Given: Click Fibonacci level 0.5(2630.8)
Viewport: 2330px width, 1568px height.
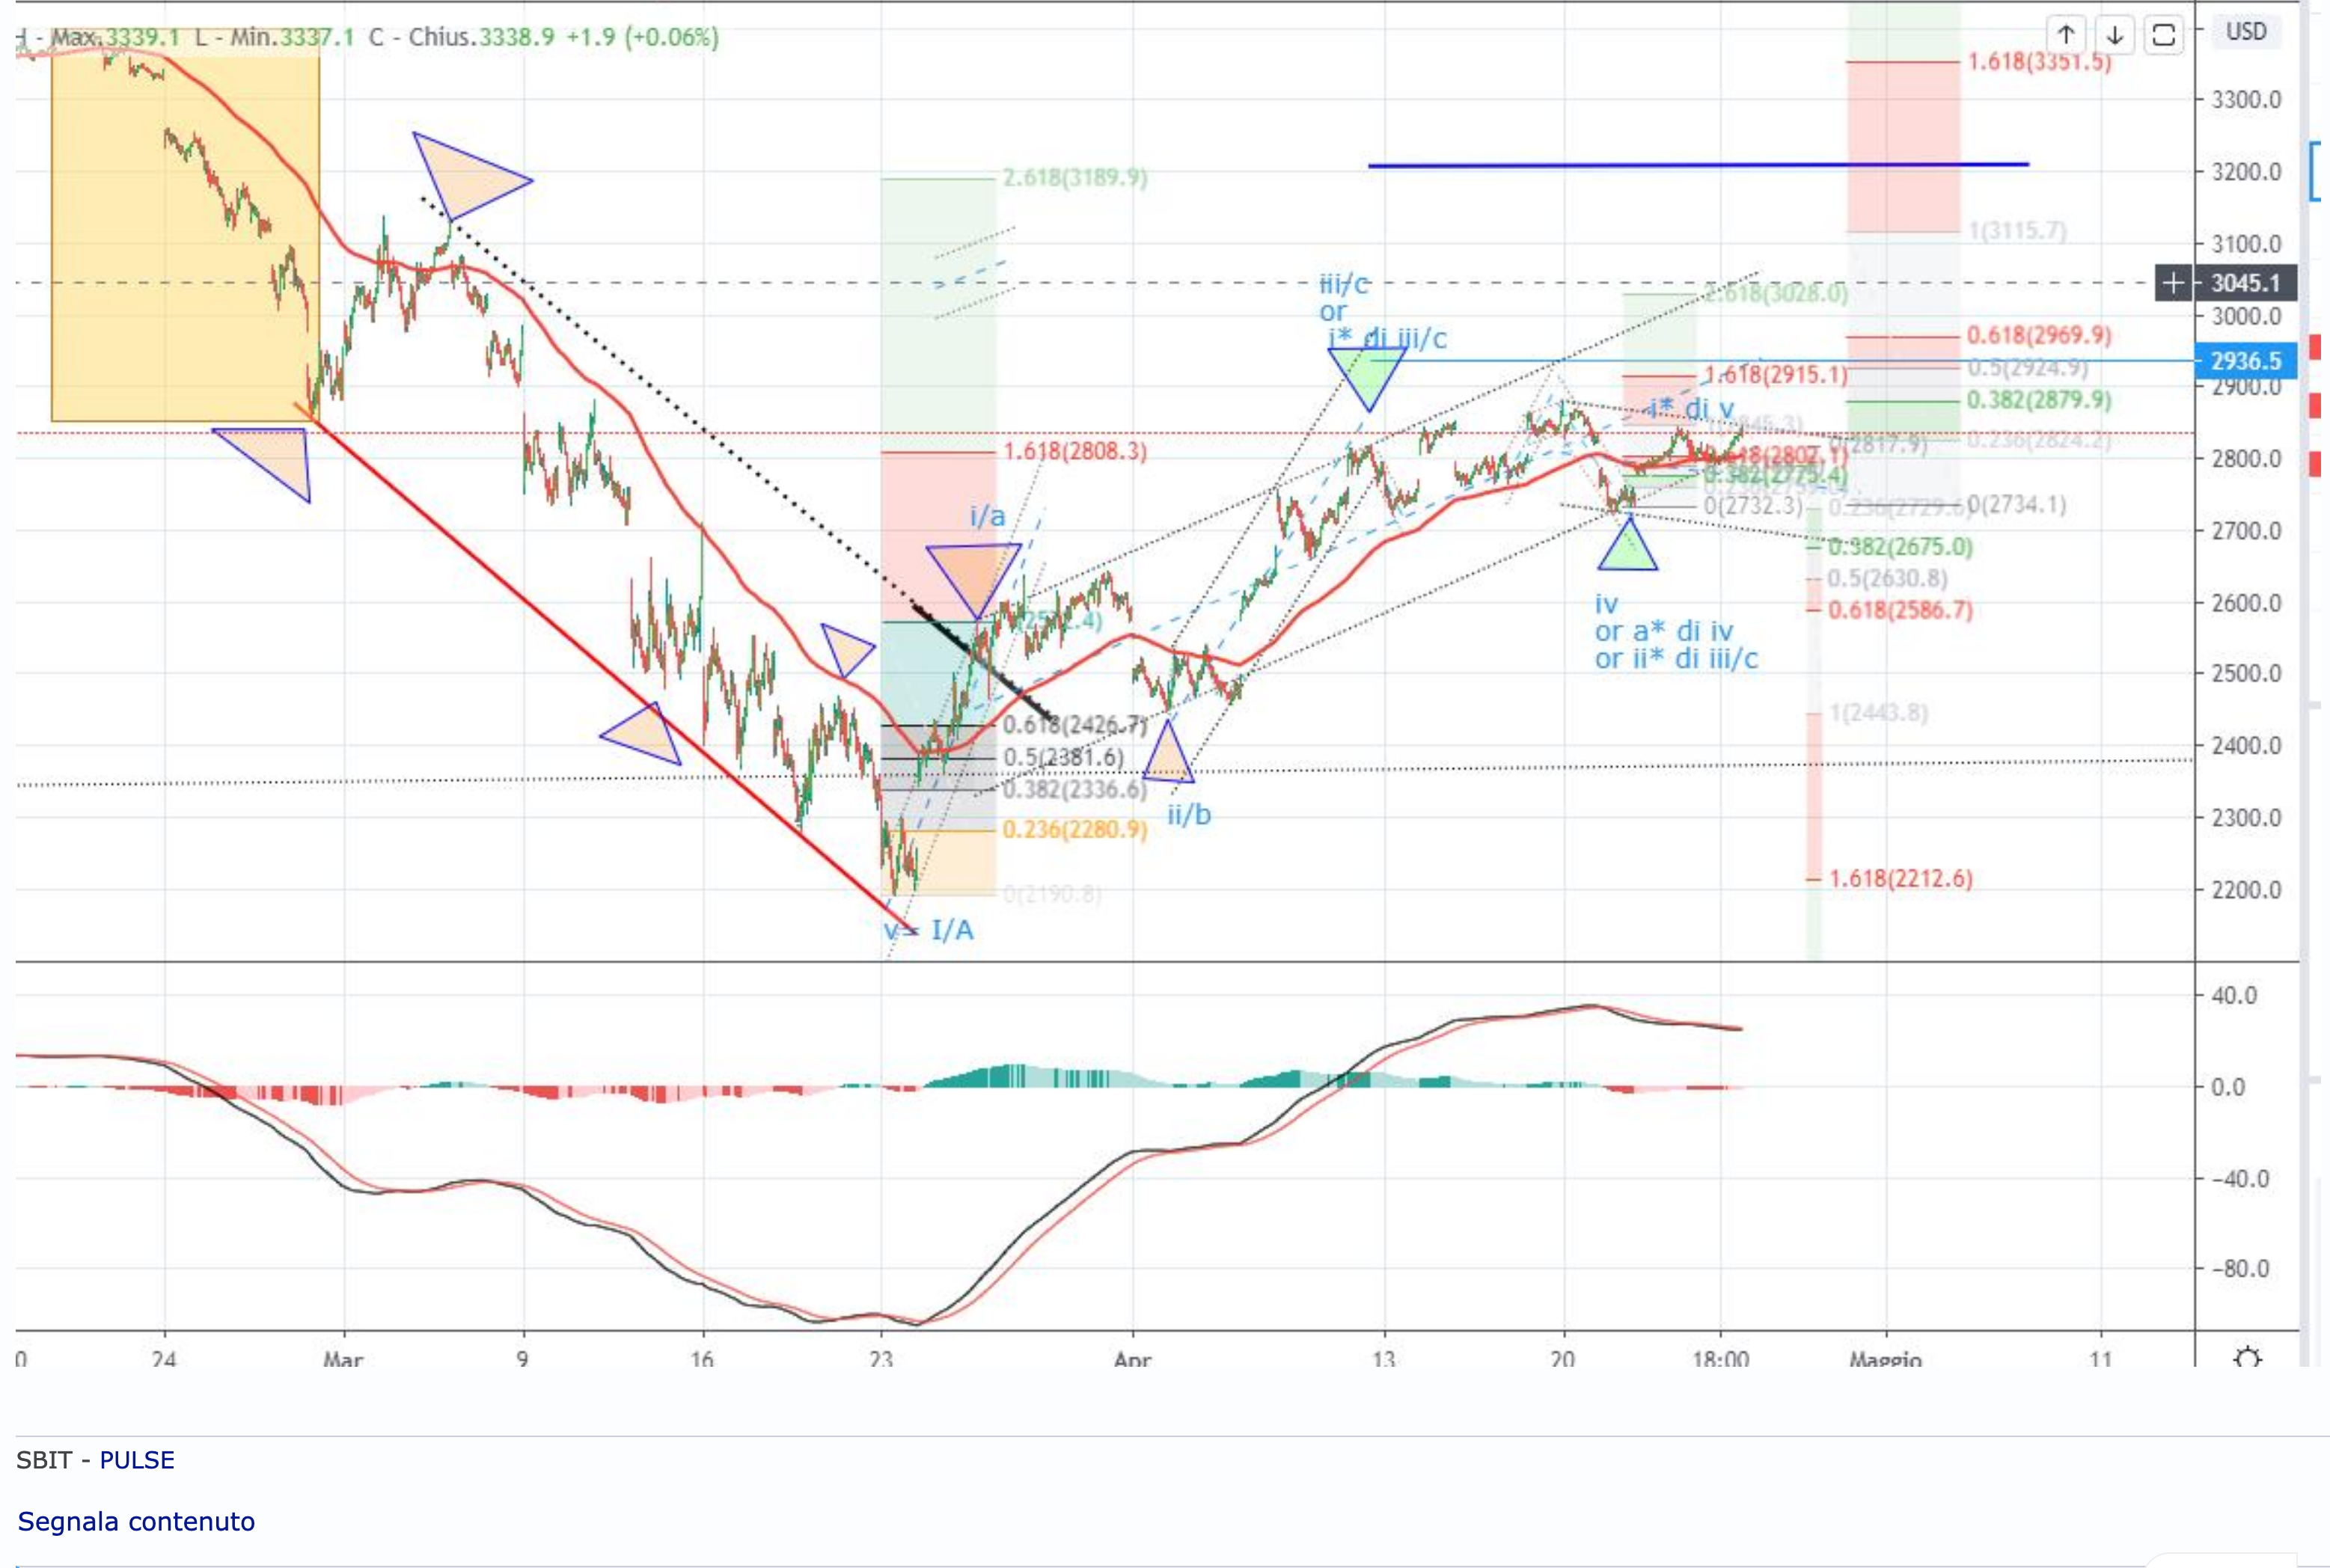Looking at the screenshot, I should 1888,578.
